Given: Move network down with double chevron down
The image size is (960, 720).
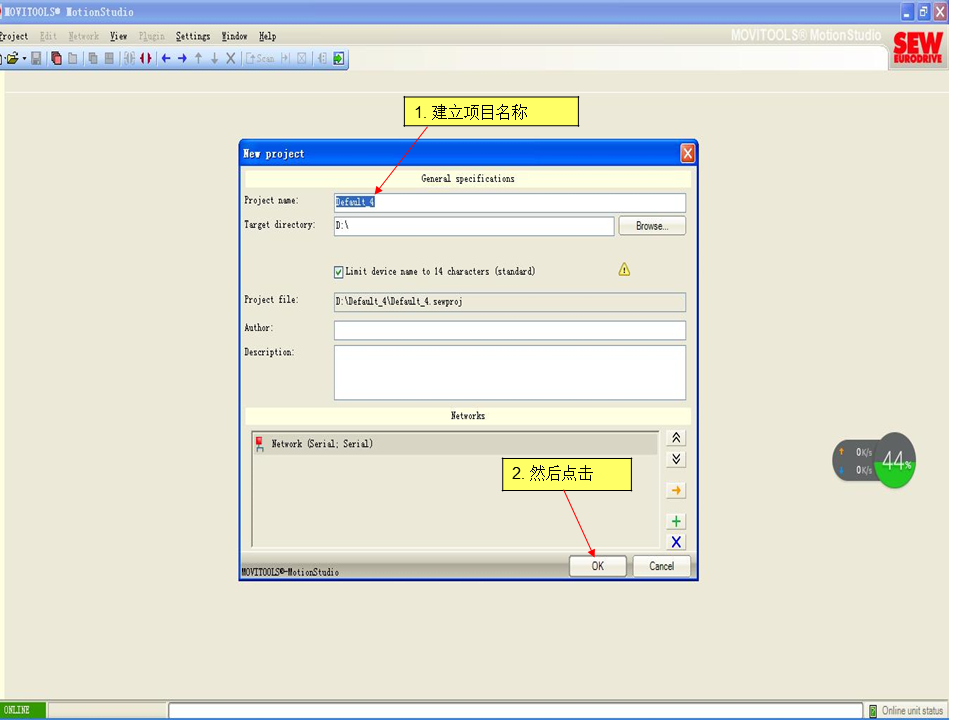Looking at the screenshot, I should coord(676,459).
